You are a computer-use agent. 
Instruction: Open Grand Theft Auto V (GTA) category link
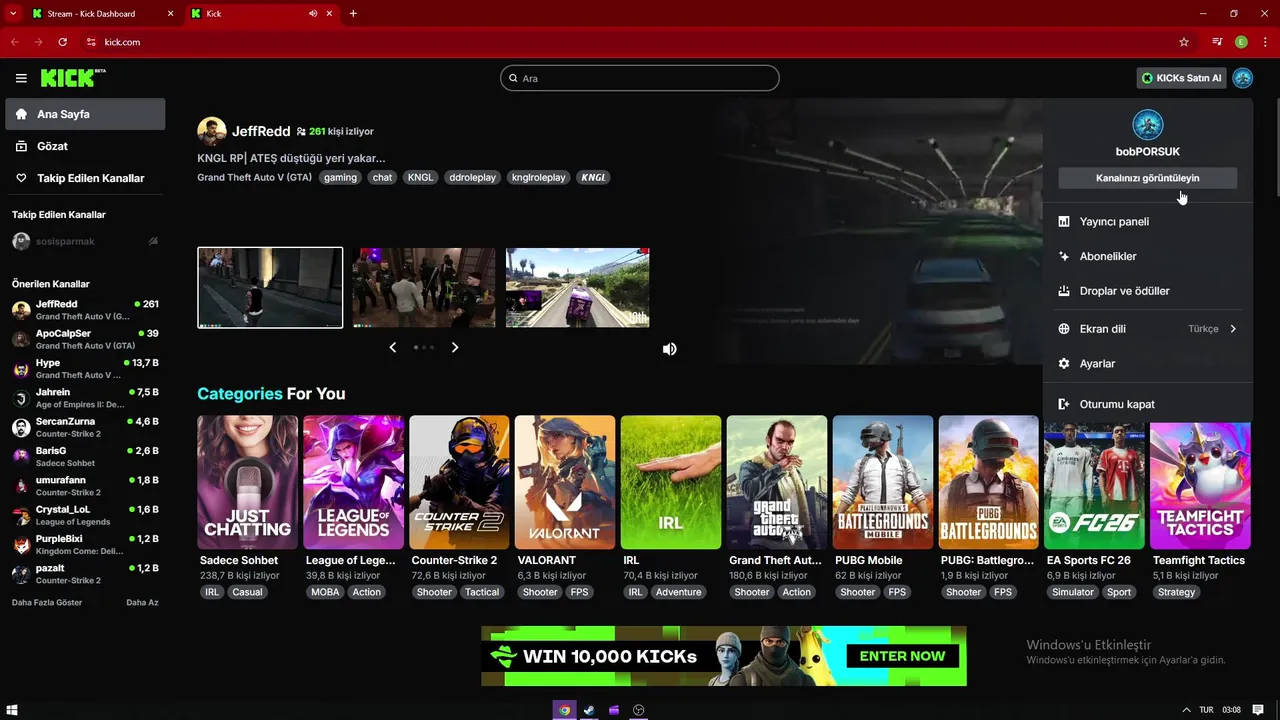[255, 177]
